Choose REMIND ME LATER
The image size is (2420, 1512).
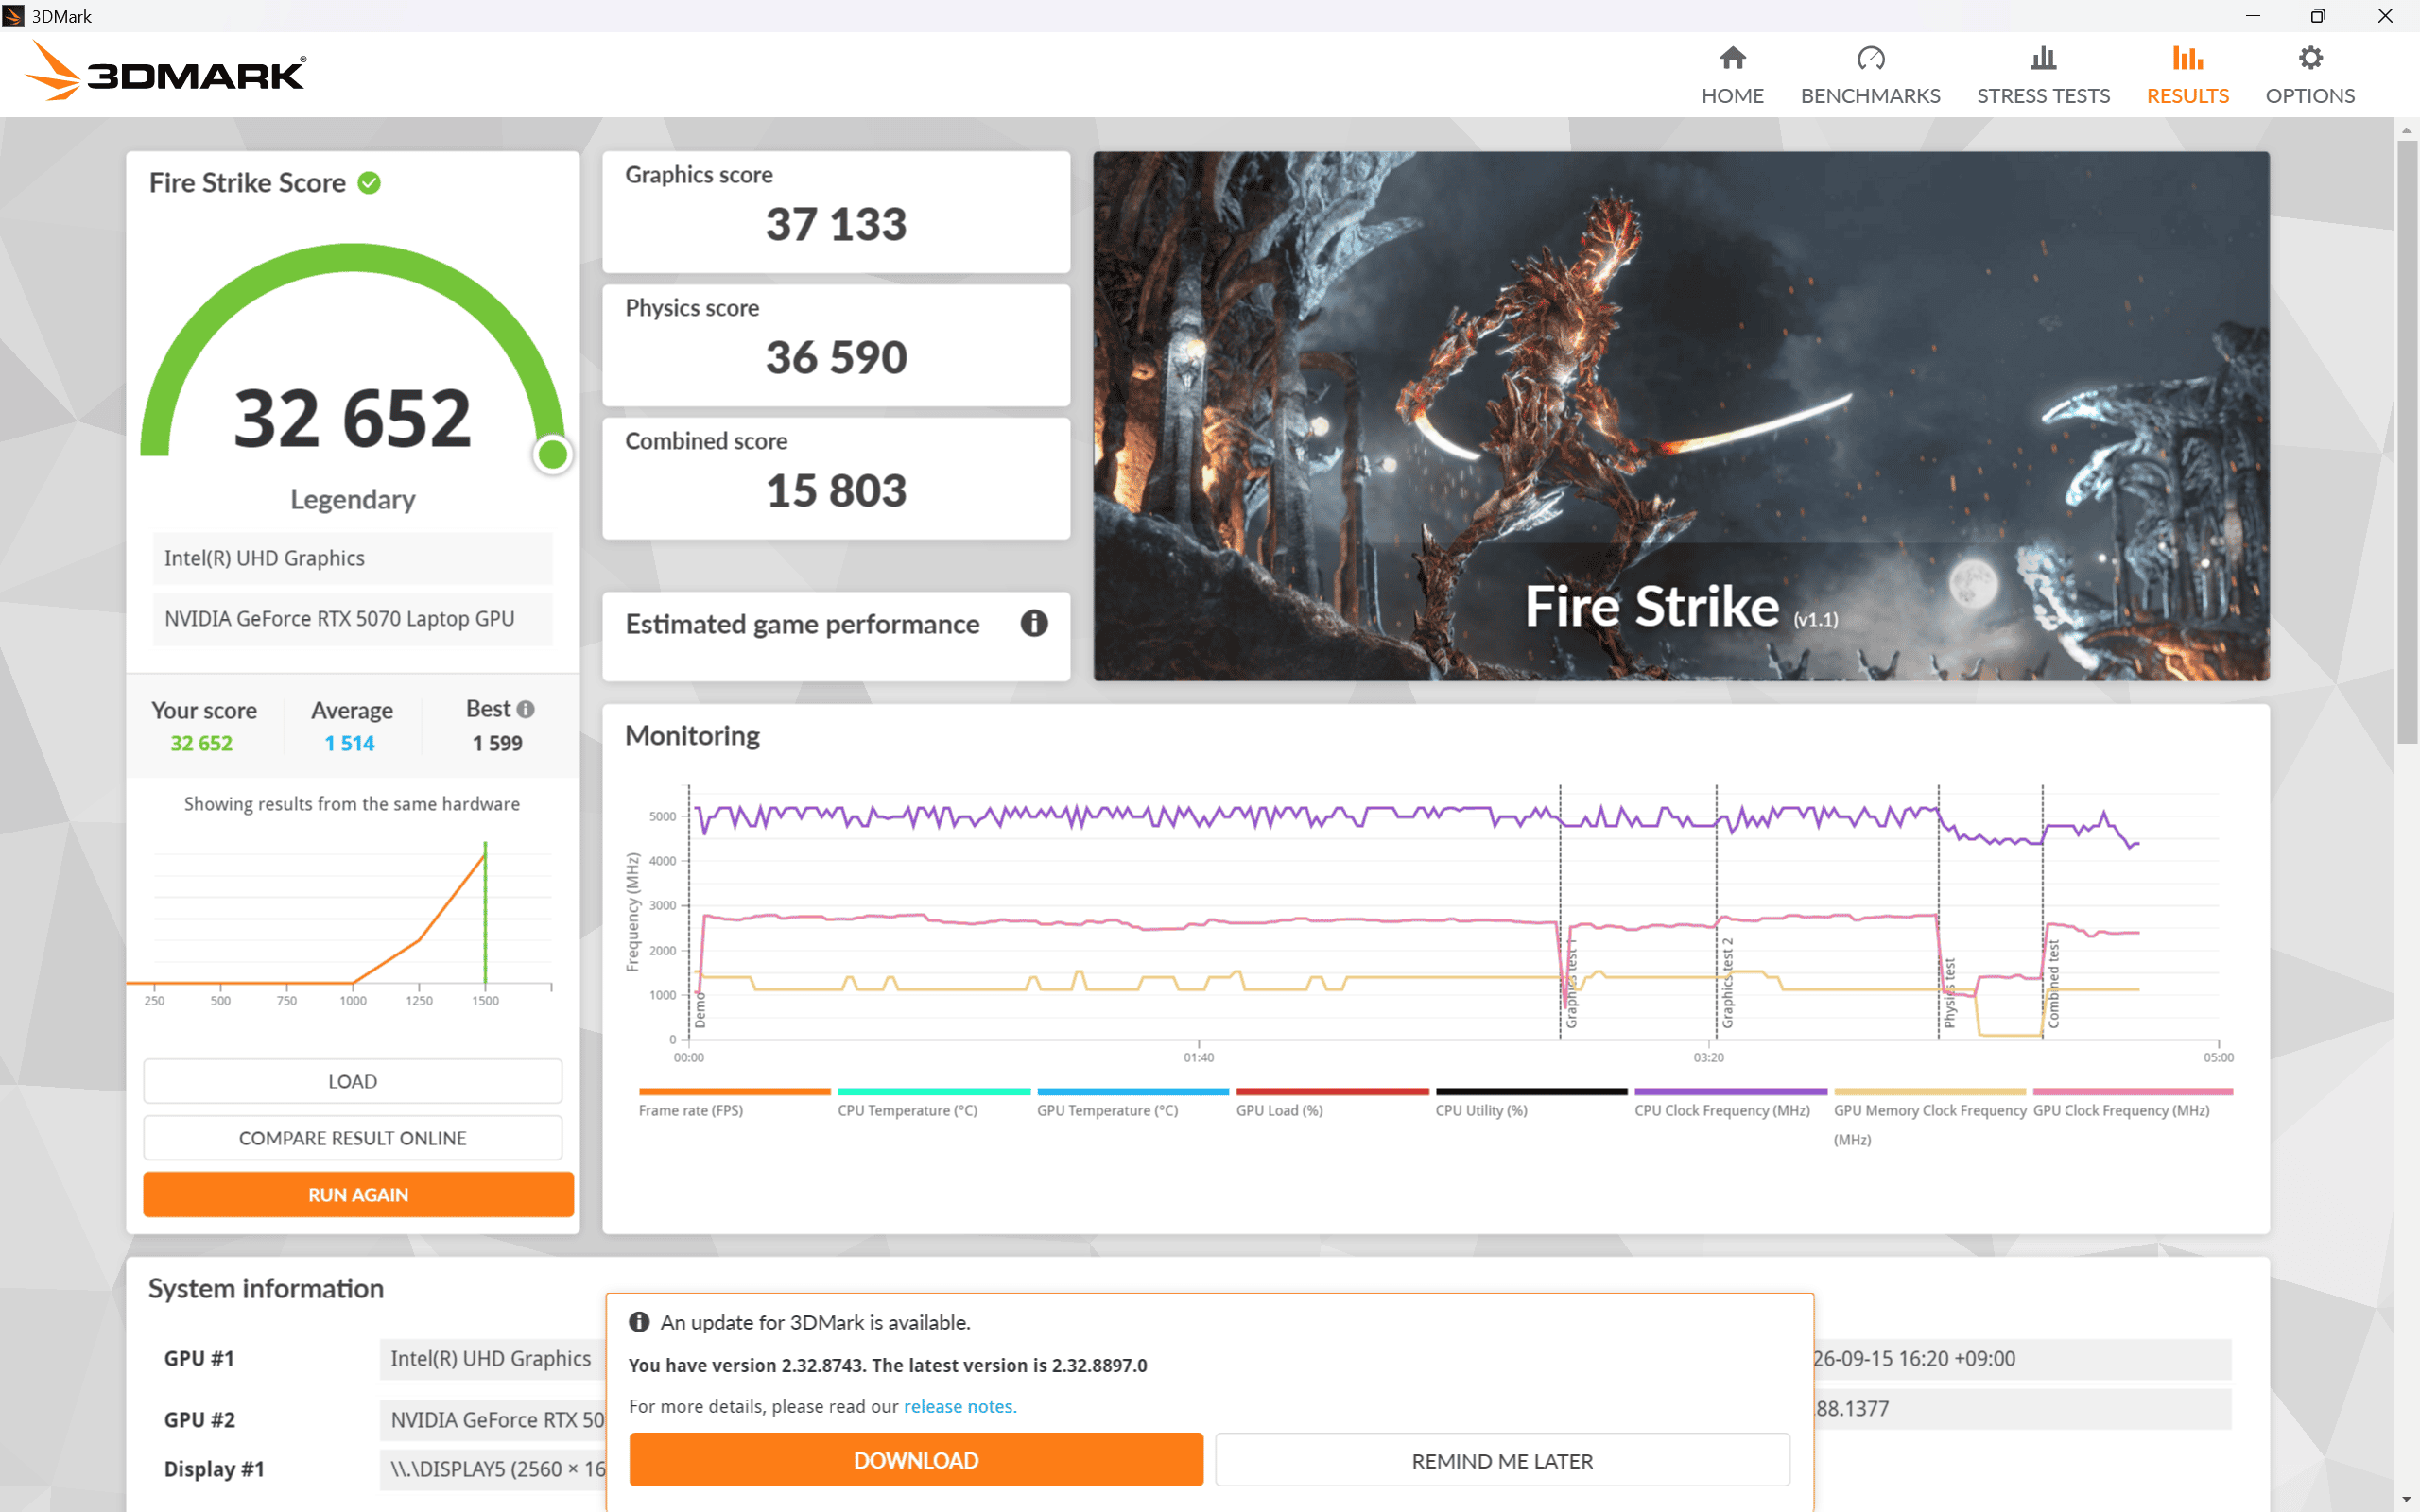tap(1502, 1460)
